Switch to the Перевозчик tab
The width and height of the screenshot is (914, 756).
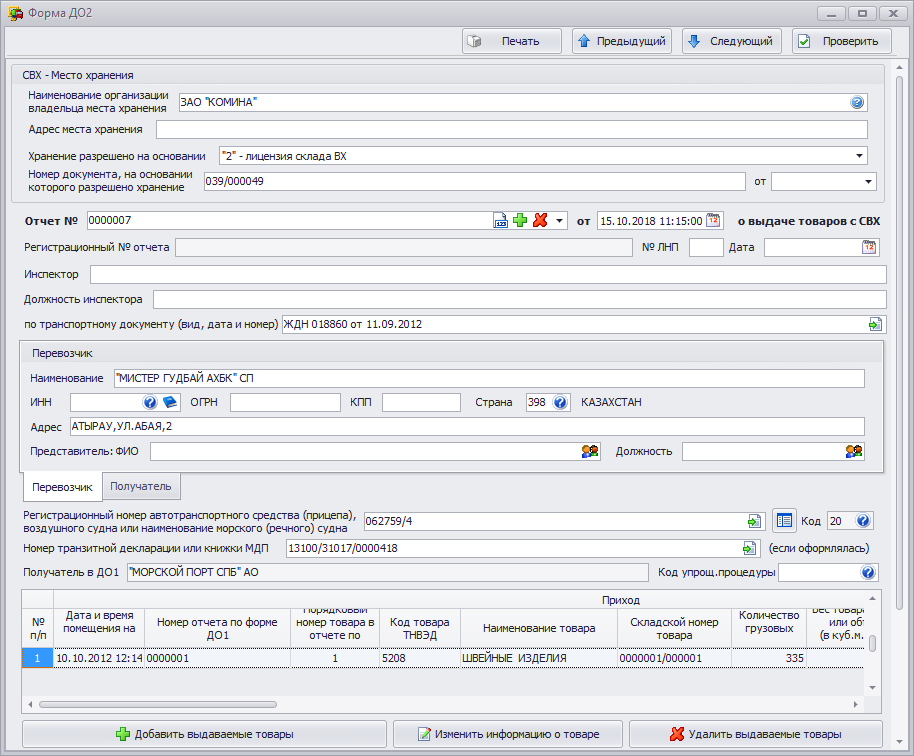(62, 487)
